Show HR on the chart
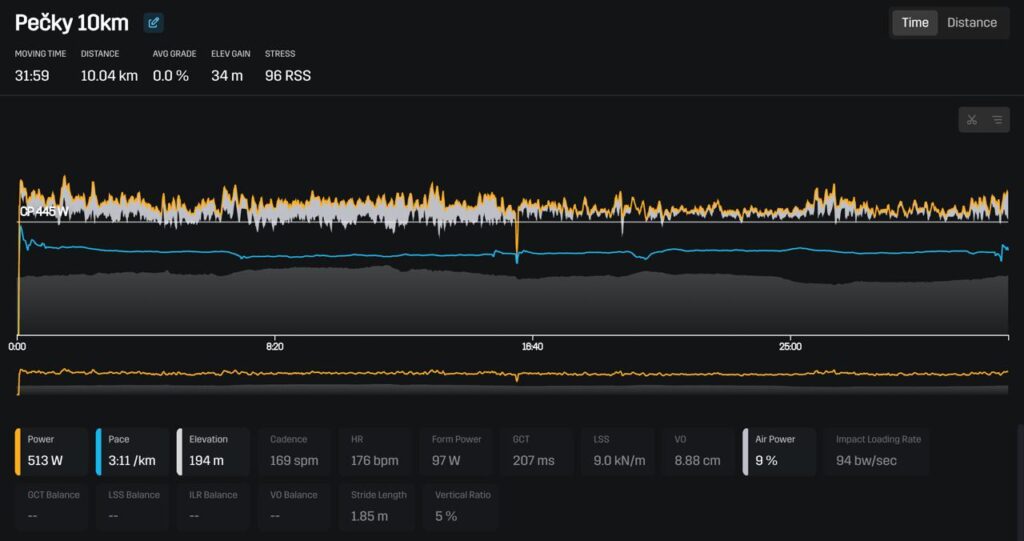Viewport: 1024px width, 541px height. point(375,451)
